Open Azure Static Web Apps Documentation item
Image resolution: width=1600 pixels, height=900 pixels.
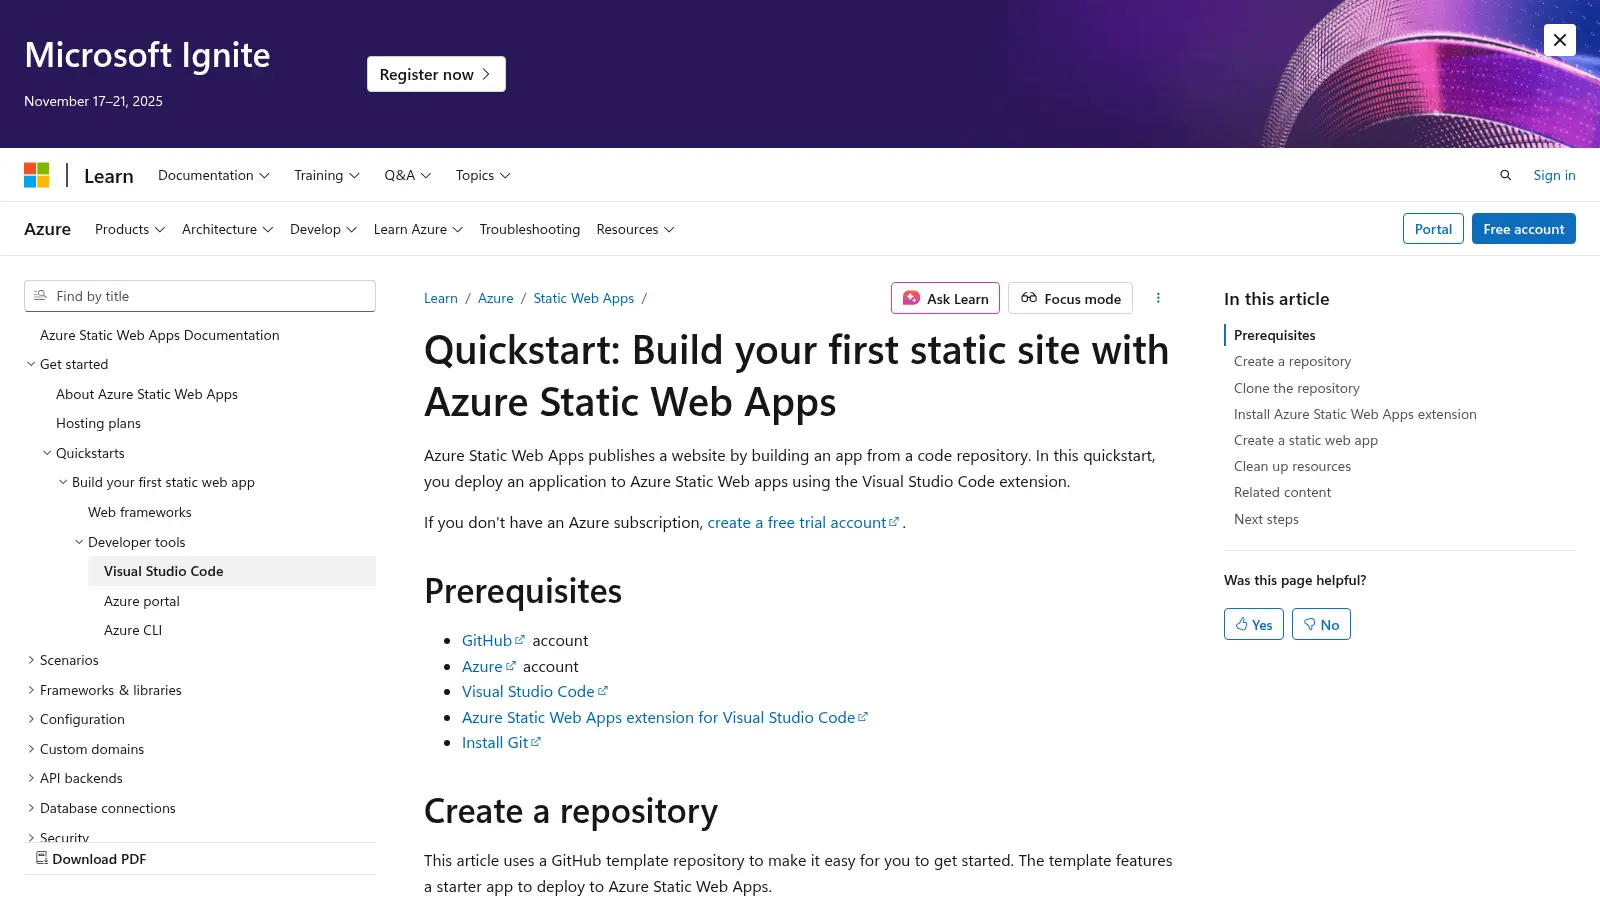click(160, 335)
